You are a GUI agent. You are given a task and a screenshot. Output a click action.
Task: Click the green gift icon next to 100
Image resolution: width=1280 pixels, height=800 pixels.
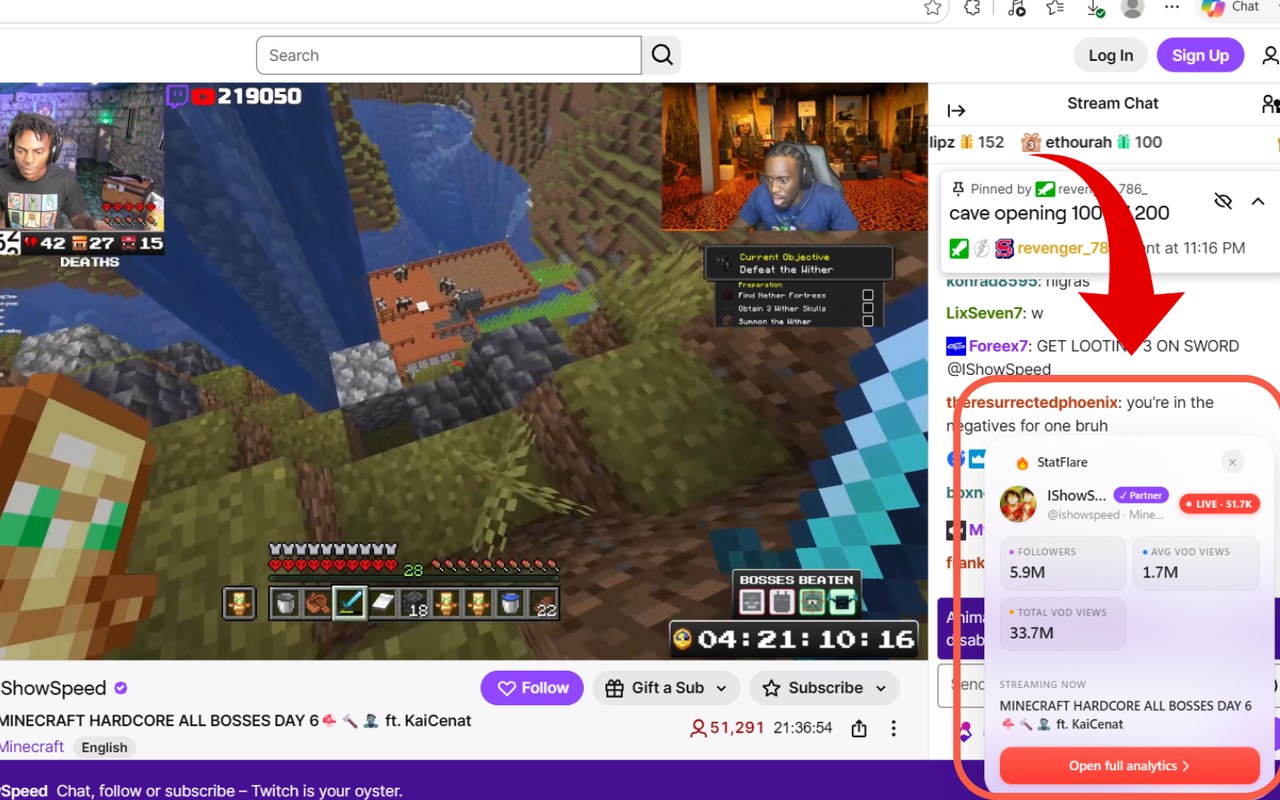point(1123,142)
